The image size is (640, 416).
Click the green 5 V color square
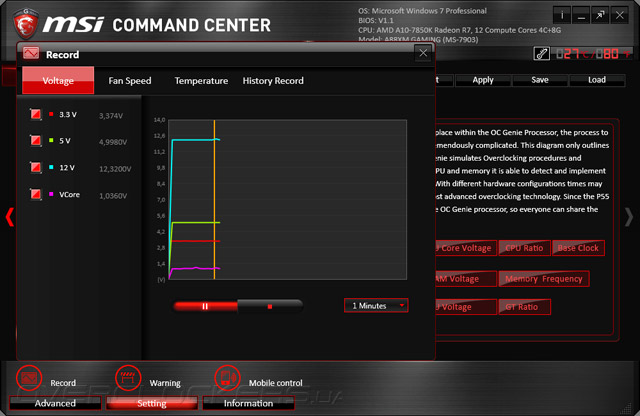51,140
